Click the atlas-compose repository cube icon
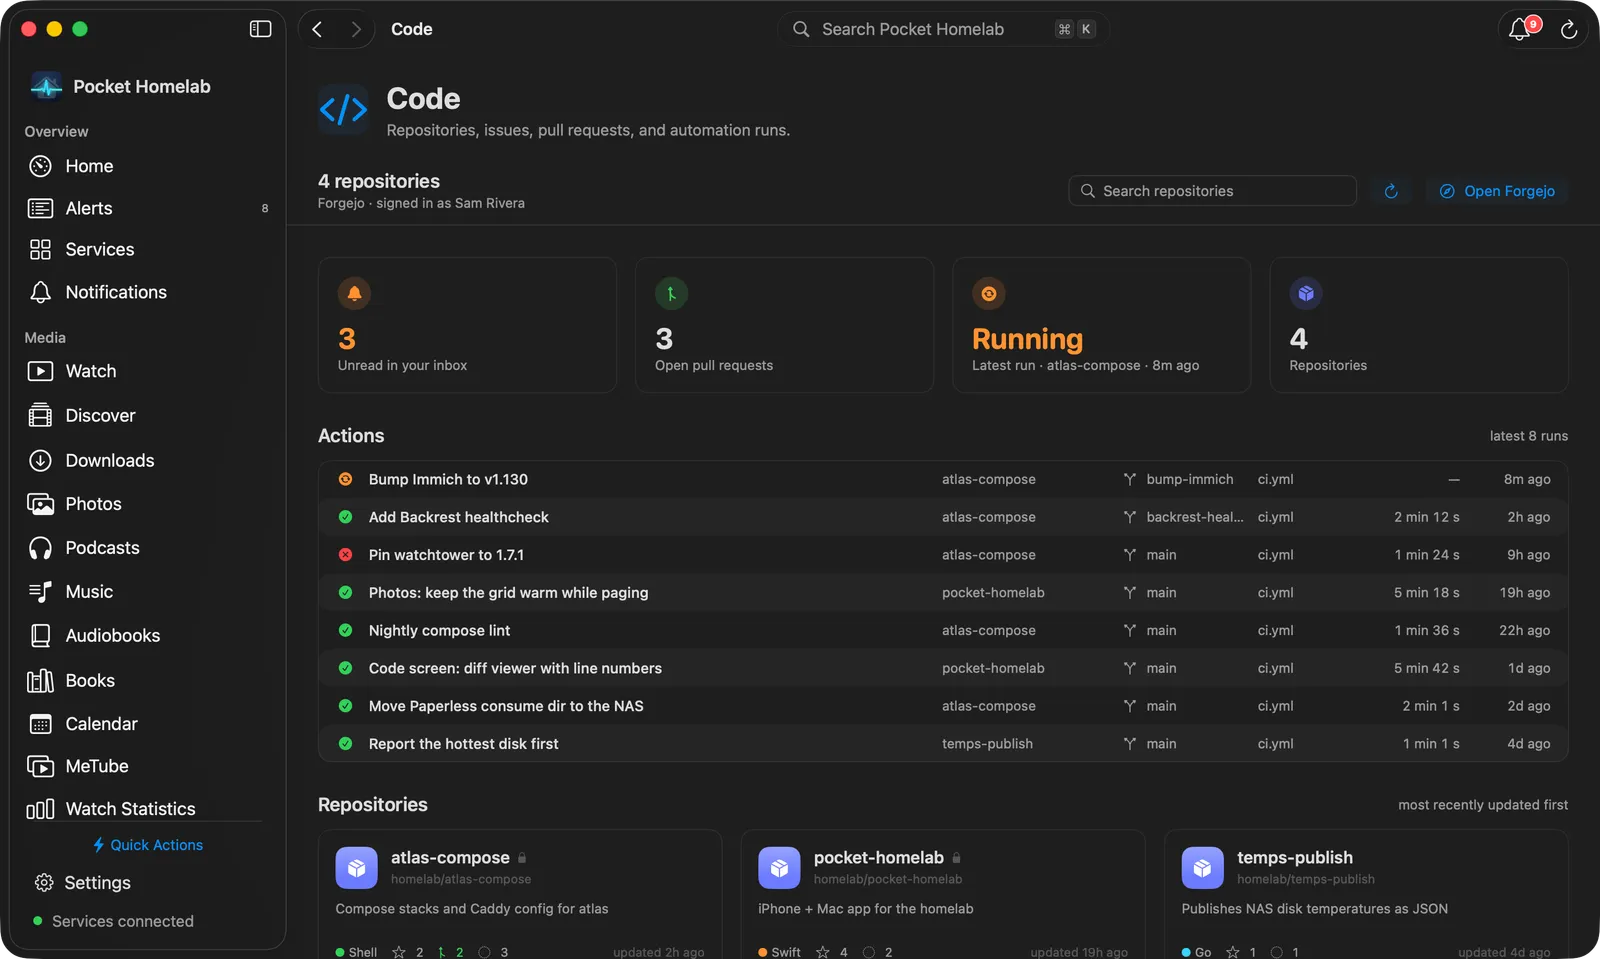 tap(356, 868)
